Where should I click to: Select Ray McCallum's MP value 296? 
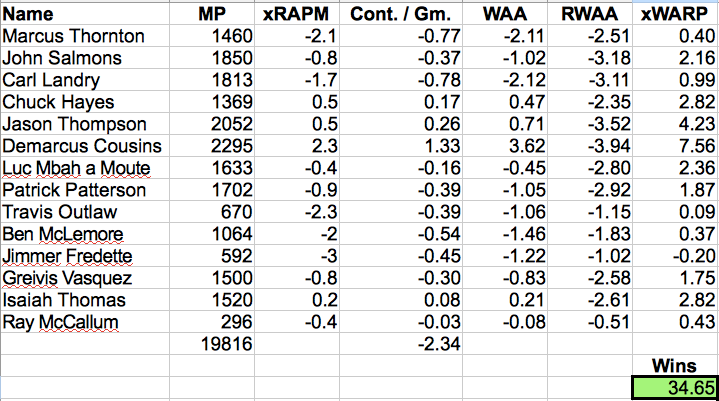(212, 322)
